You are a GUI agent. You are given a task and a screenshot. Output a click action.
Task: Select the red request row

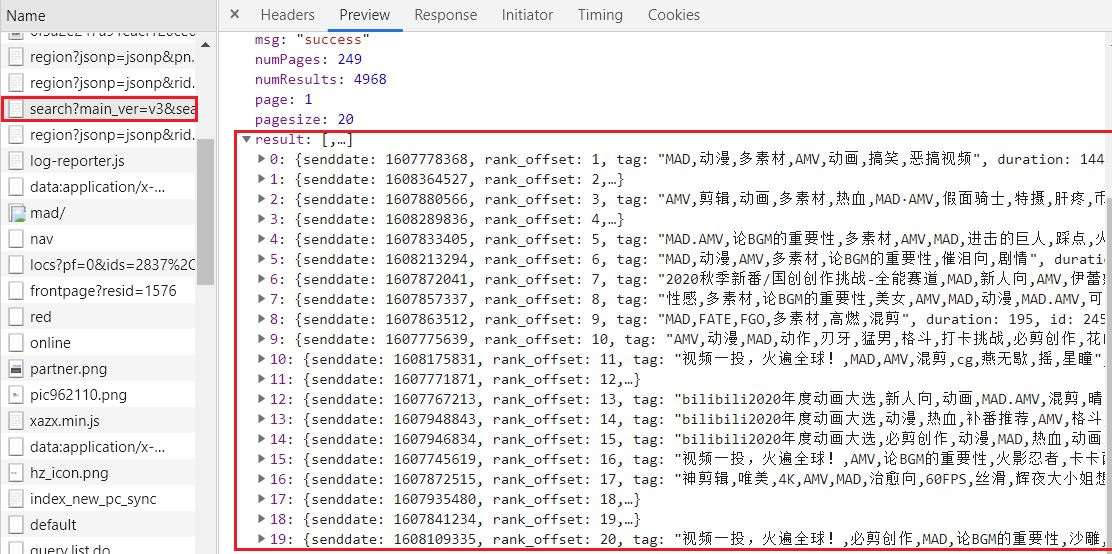click(98, 316)
